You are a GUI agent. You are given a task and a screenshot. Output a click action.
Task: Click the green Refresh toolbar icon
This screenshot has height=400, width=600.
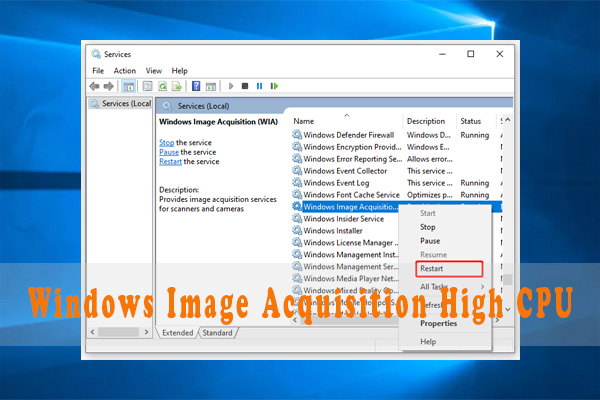[163, 86]
